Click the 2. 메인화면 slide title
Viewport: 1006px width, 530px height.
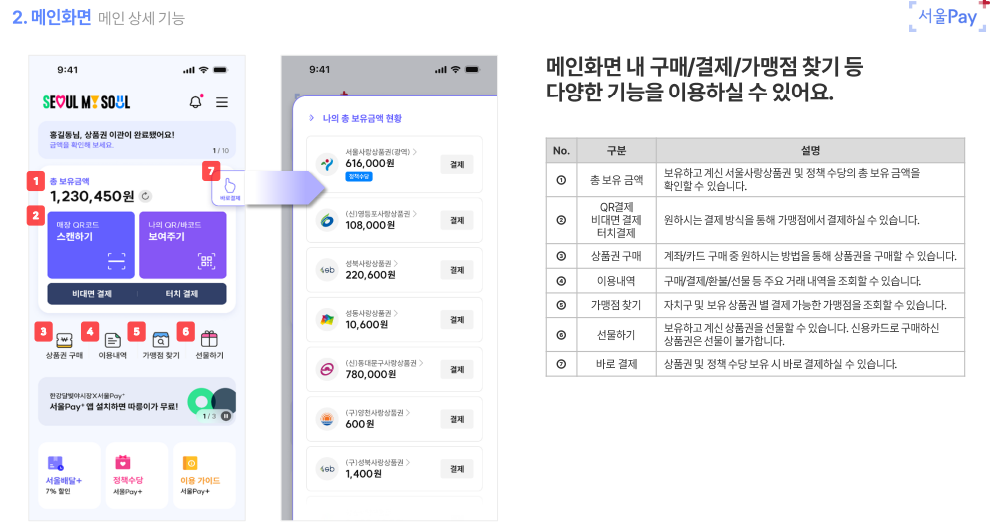point(52,17)
